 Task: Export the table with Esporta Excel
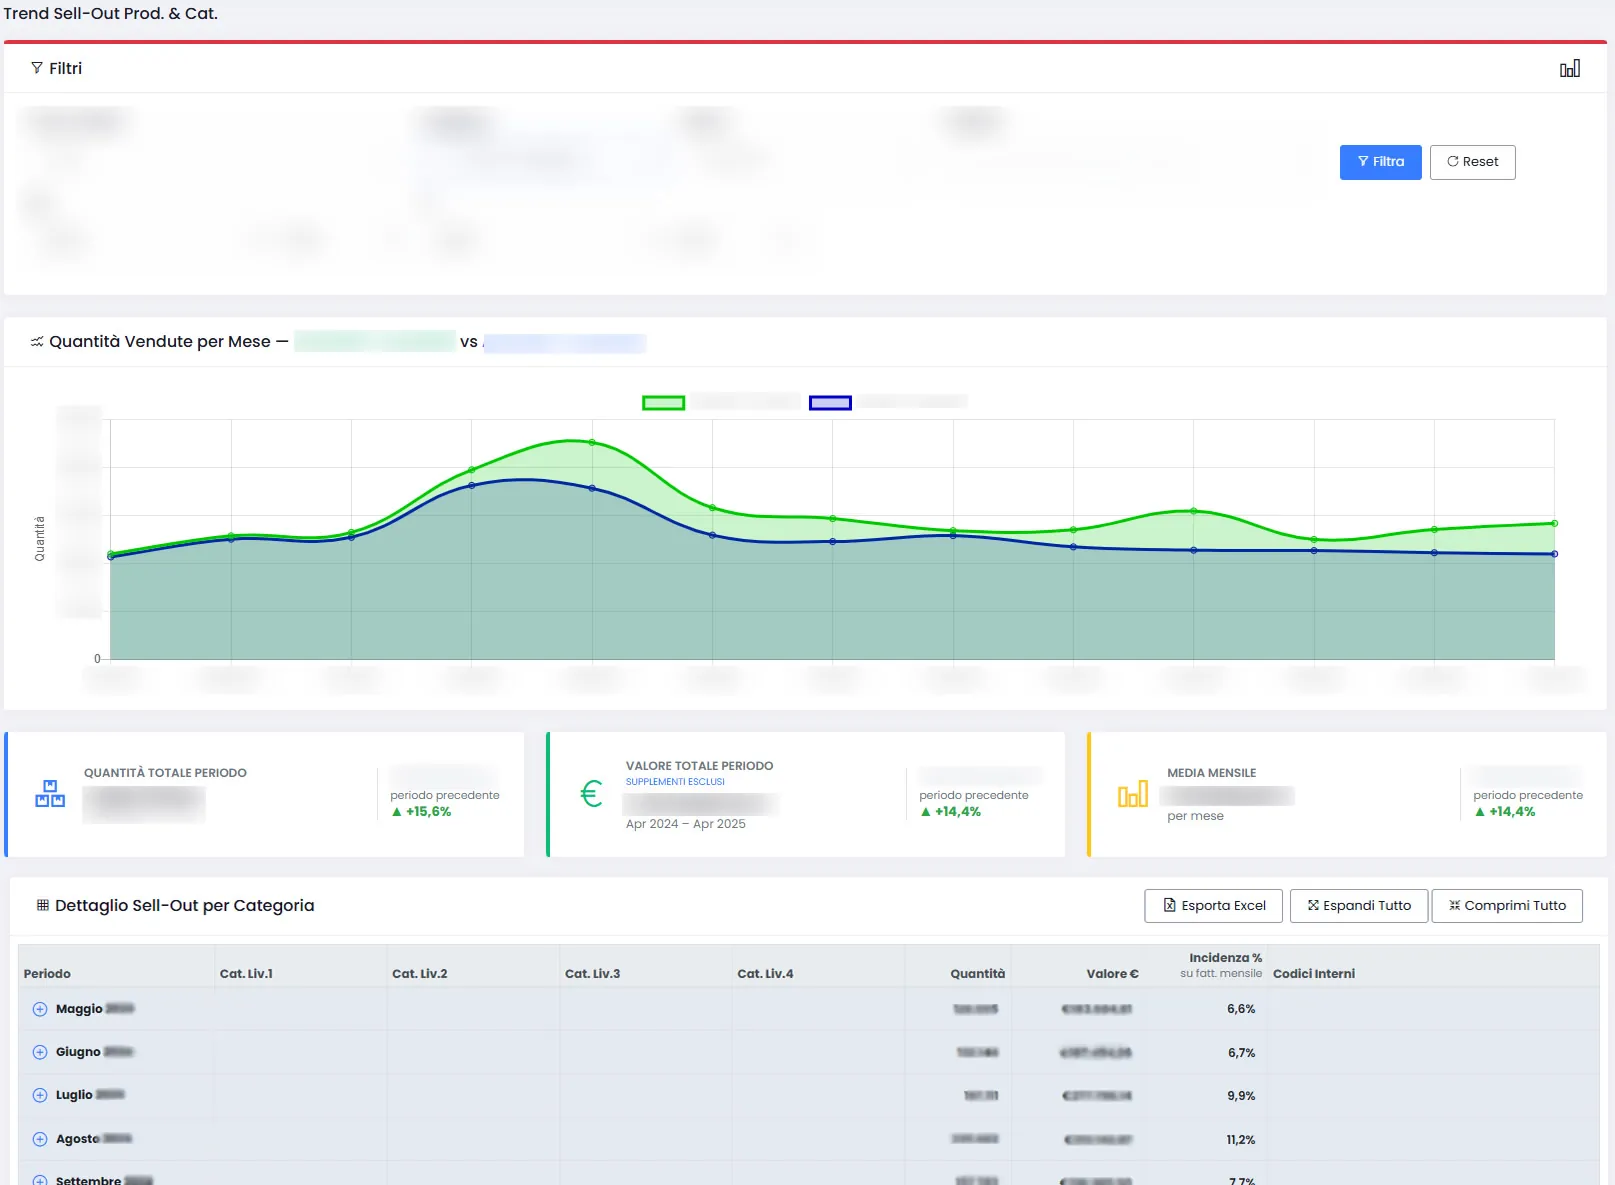(x=1213, y=906)
